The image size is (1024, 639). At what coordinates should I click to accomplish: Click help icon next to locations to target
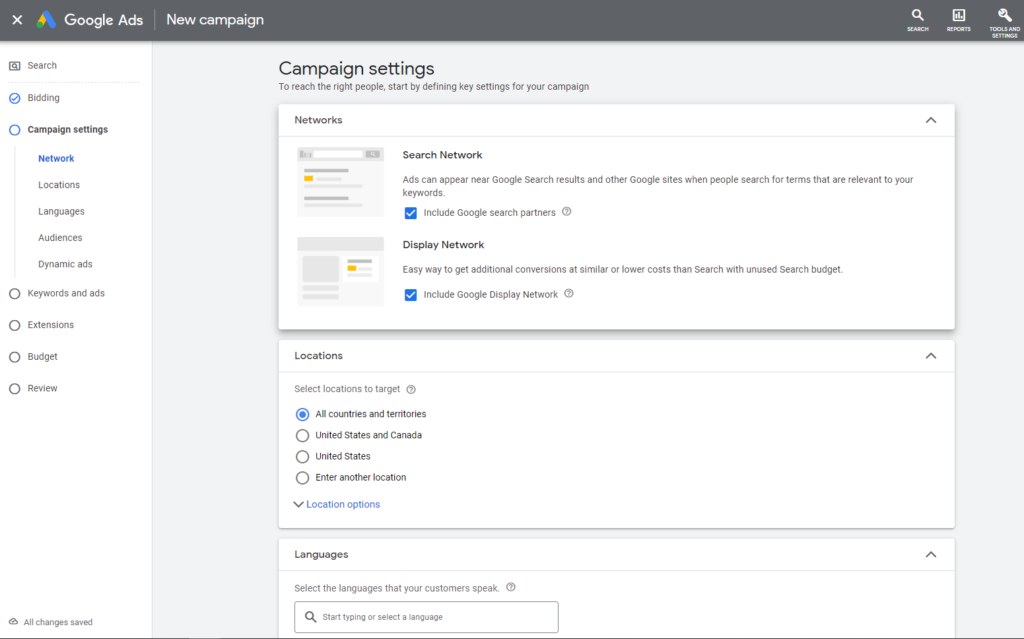(x=411, y=389)
